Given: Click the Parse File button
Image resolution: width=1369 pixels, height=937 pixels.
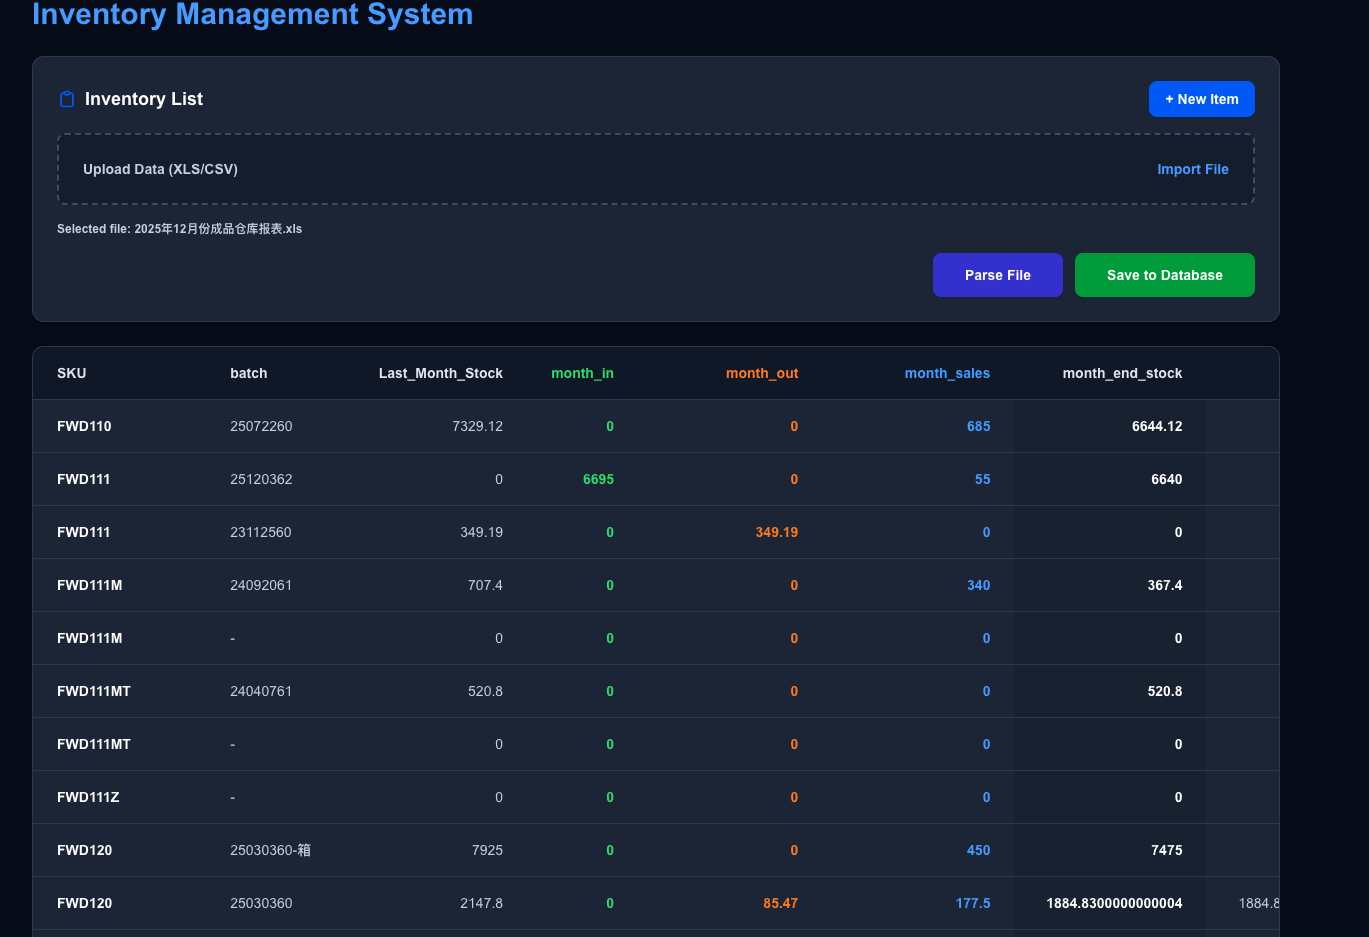Looking at the screenshot, I should pos(997,275).
